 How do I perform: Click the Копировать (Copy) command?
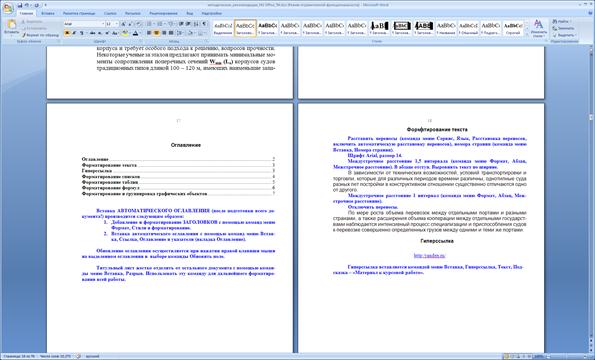(x=34, y=28)
